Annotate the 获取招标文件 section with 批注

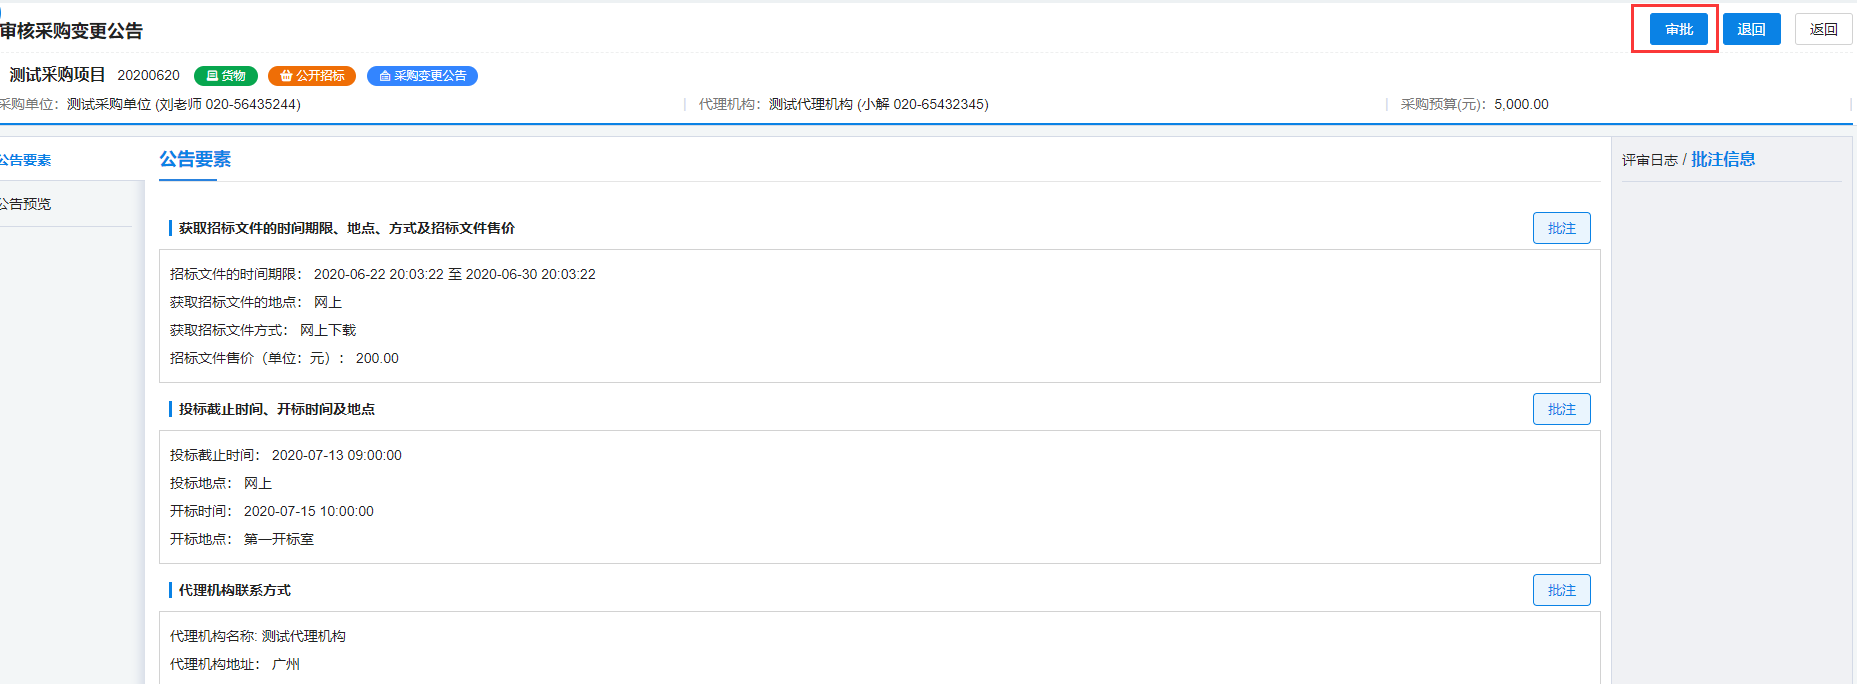click(x=1561, y=228)
